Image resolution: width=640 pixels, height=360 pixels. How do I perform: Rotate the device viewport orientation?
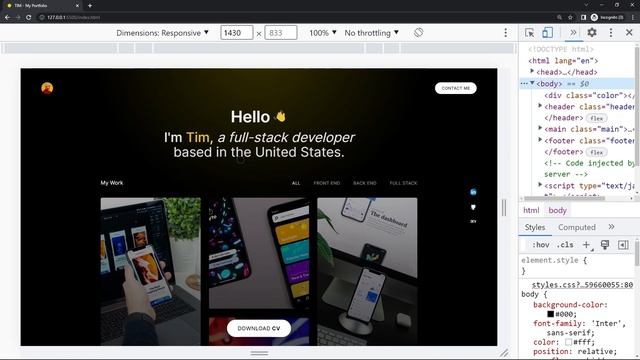click(418, 32)
